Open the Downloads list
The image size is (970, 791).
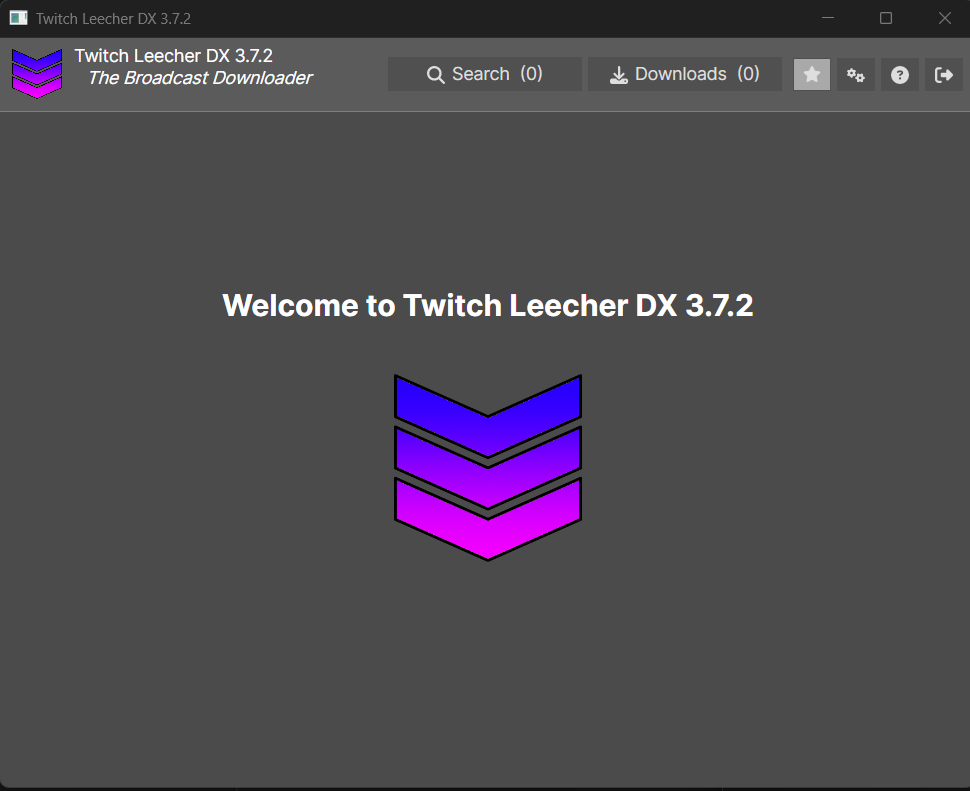(685, 74)
